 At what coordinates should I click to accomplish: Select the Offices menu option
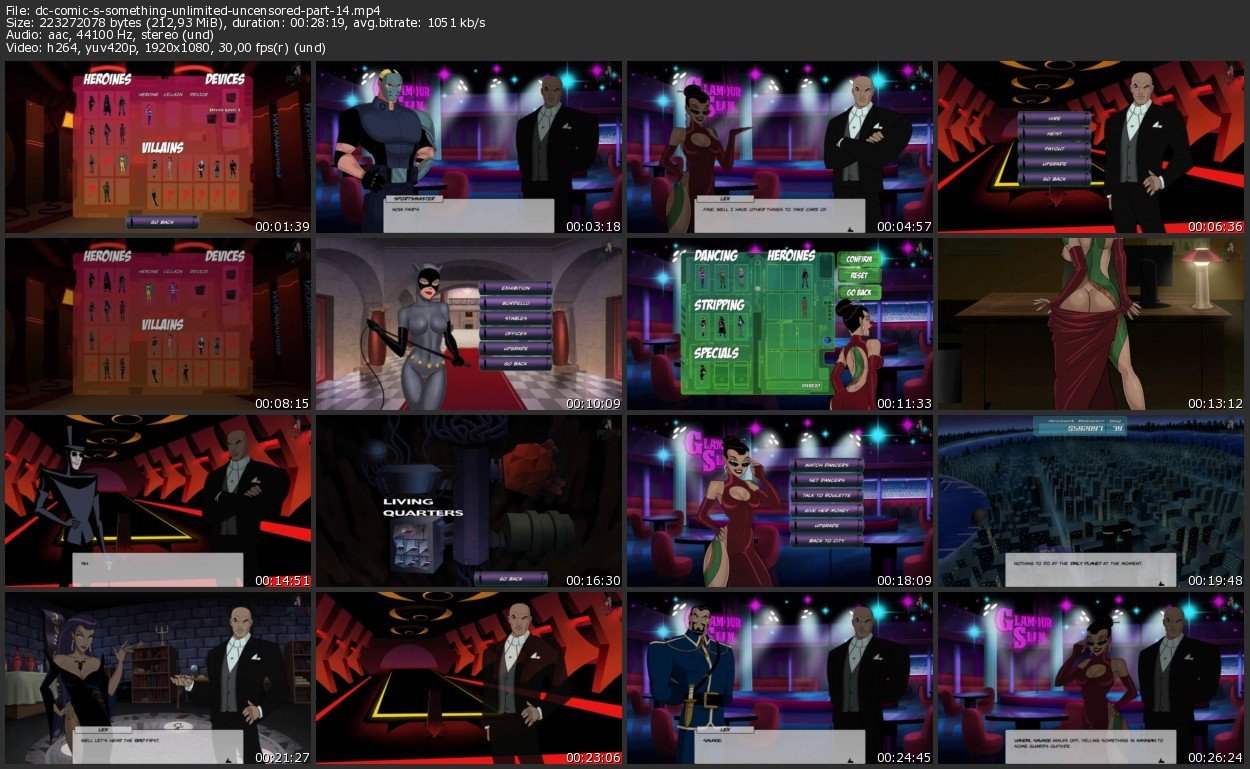pos(515,333)
